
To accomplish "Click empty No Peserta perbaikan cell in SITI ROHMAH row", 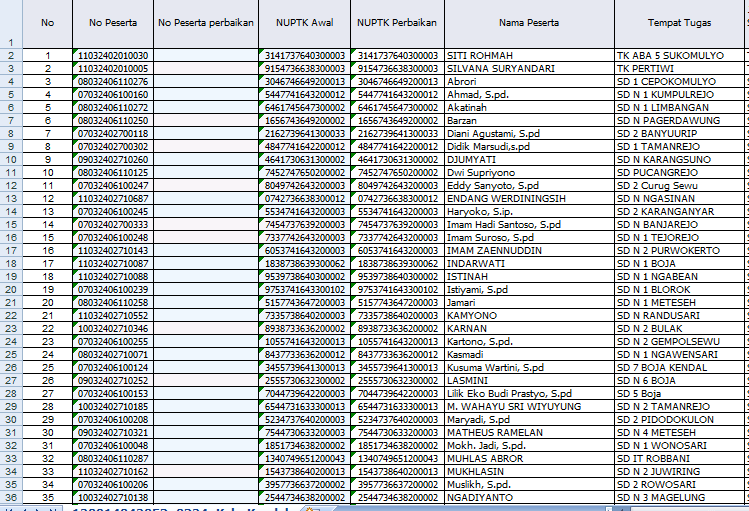I will (206, 55).
